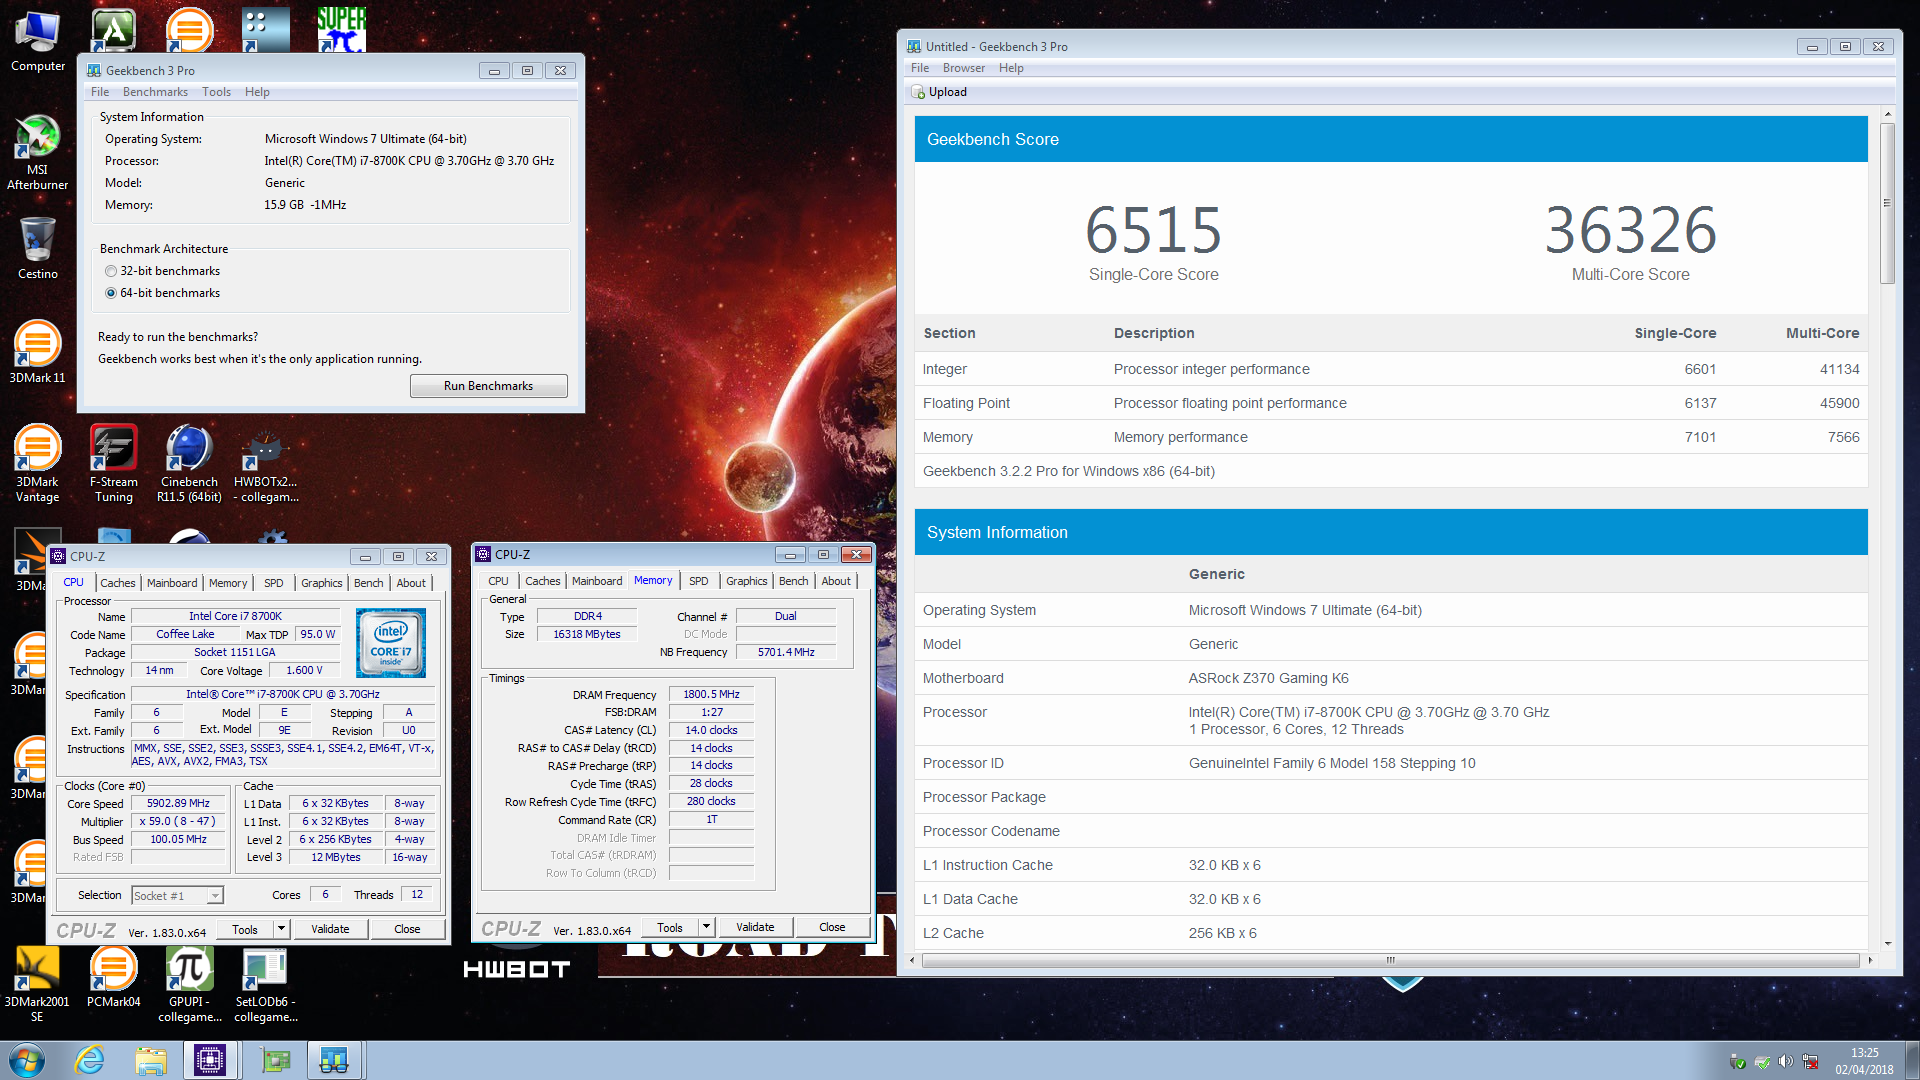The height and width of the screenshot is (1080, 1920).
Task: Click the DRAM Frequency 1800.5 MHz field
Action: coord(711,694)
